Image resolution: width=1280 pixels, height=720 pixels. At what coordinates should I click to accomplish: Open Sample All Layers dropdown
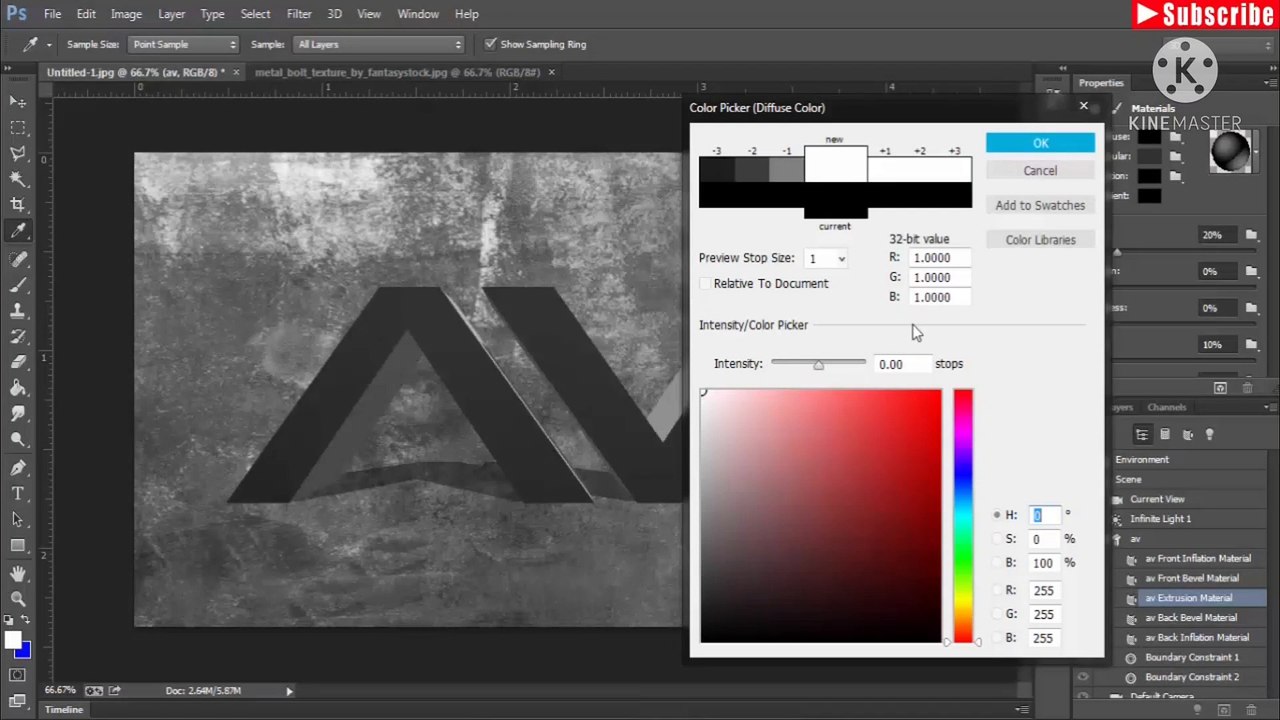(x=380, y=44)
